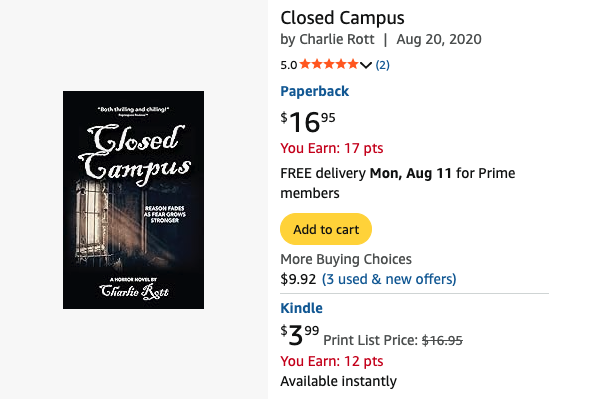This screenshot has width=589, height=399.
Task: Select the Kindle format link
Action: [301, 308]
